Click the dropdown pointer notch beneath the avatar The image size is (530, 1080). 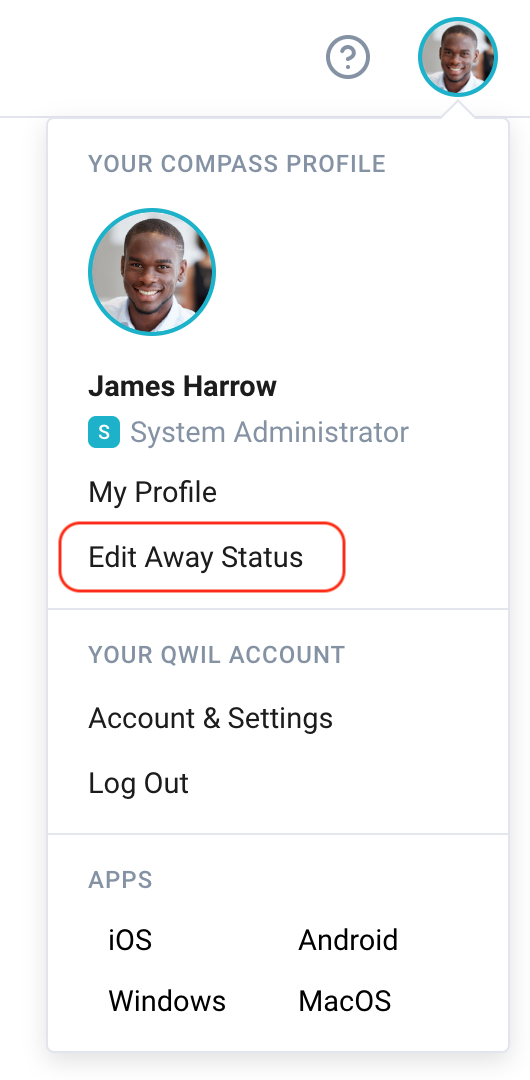pos(458,109)
